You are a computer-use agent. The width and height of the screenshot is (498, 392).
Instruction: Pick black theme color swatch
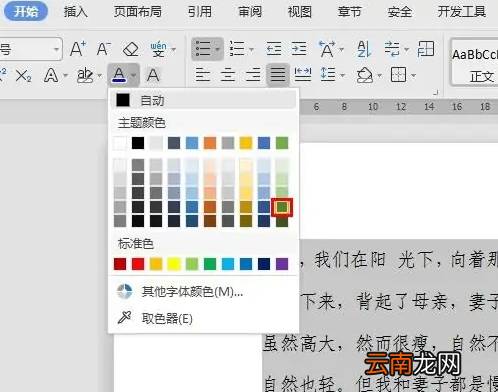point(138,143)
